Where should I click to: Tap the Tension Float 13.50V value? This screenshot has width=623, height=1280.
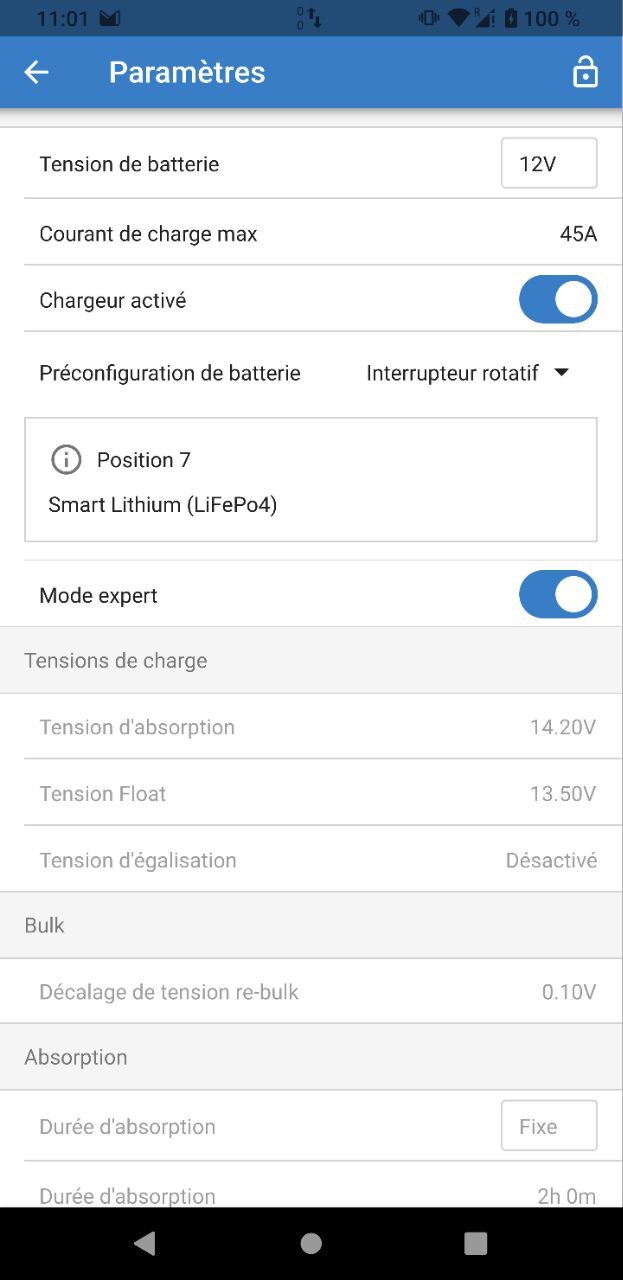pyautogui.click(x=562, y=794)
